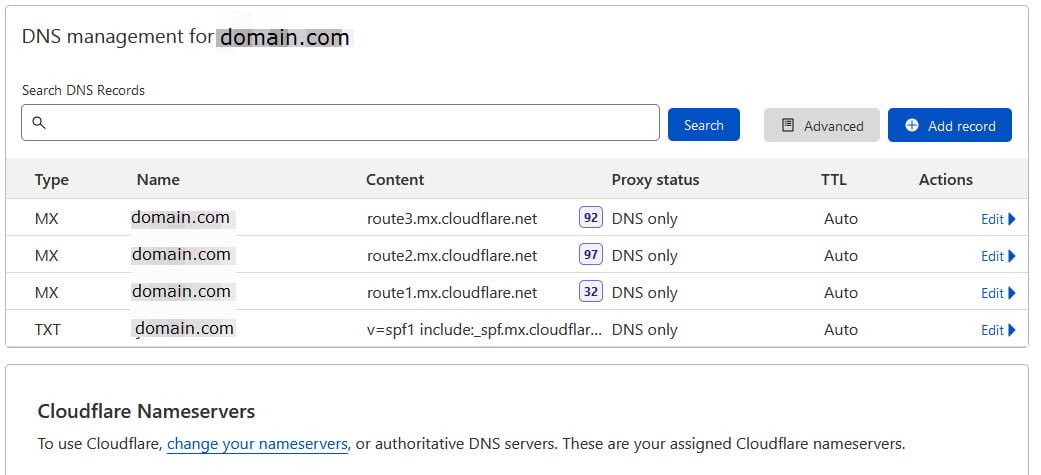Open Edit for the route1 MX record

[997, 293]
